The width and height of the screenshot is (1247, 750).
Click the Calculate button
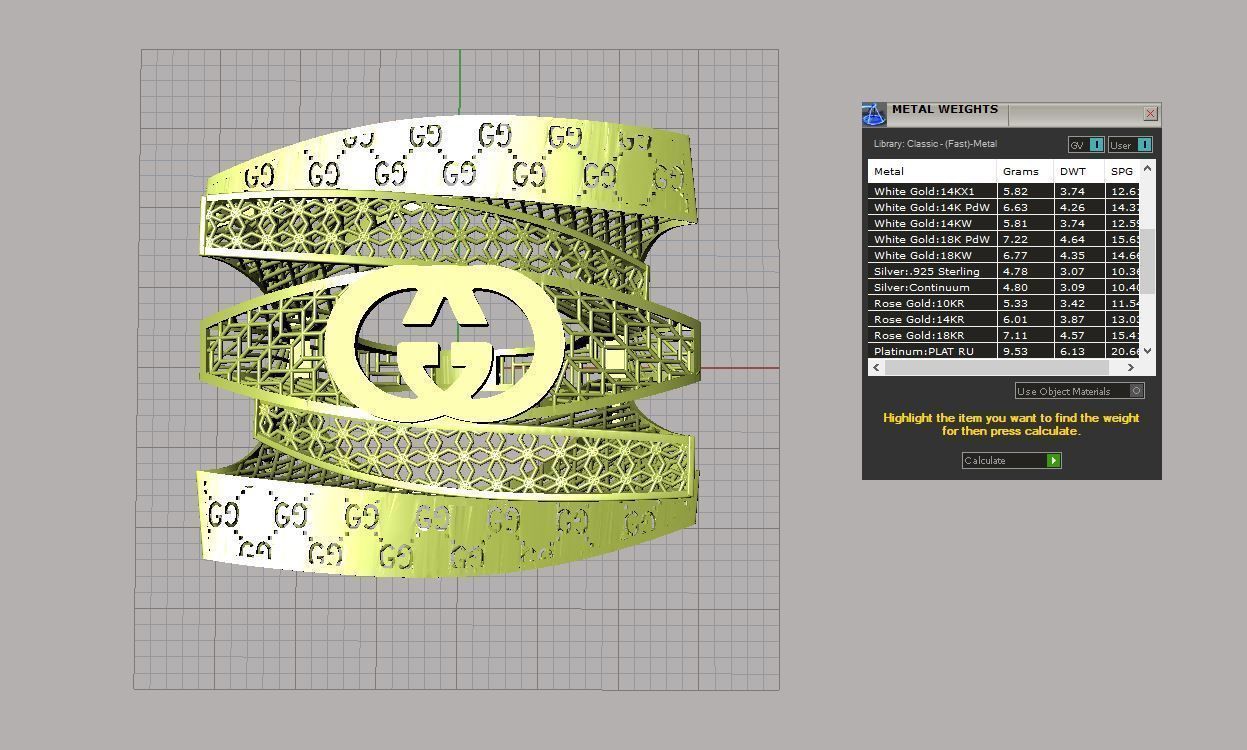click(1011, 460)
